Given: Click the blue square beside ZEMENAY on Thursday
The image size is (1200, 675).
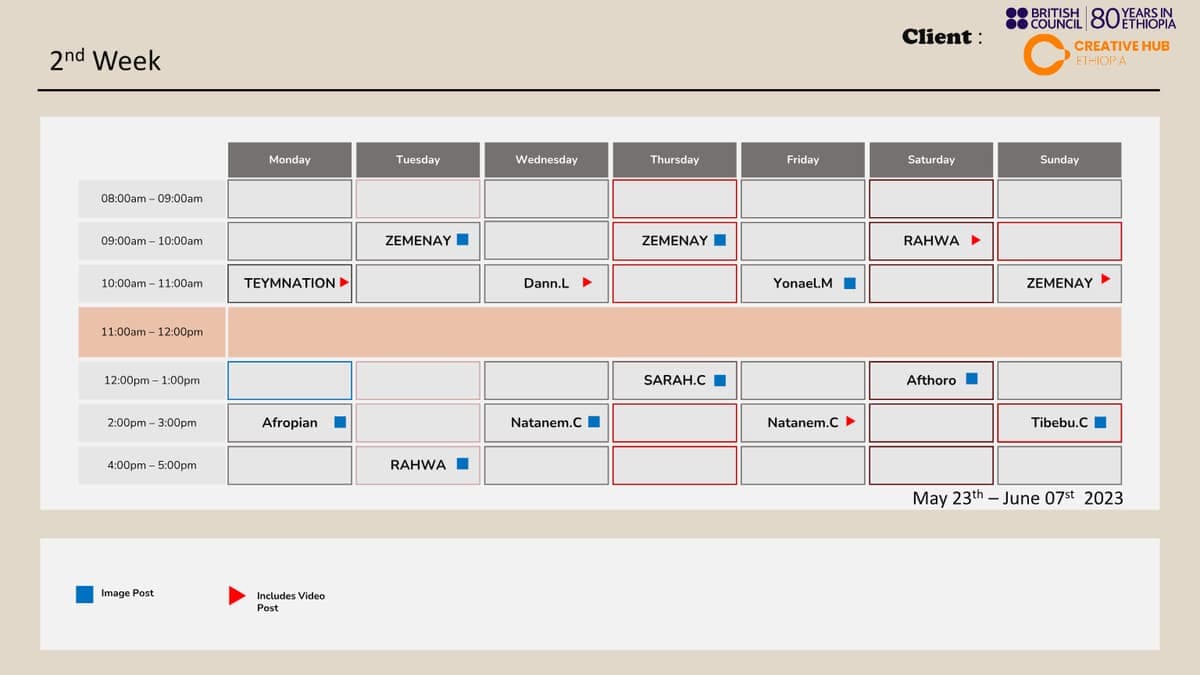Looking at the screenshot, I should [720, 240].
